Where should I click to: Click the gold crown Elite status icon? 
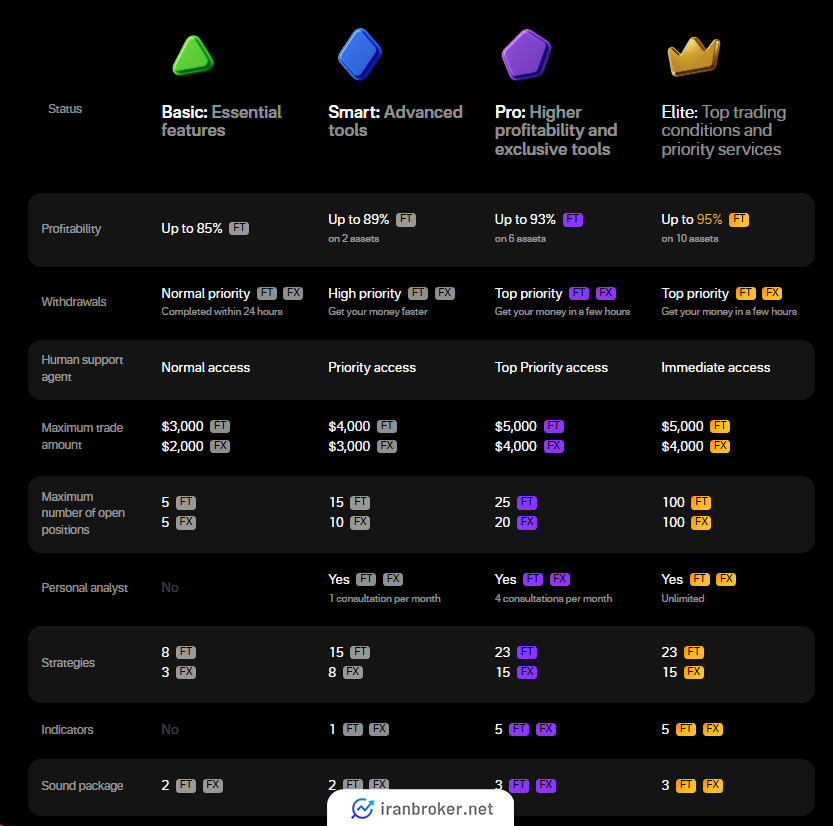click(693, 56)
